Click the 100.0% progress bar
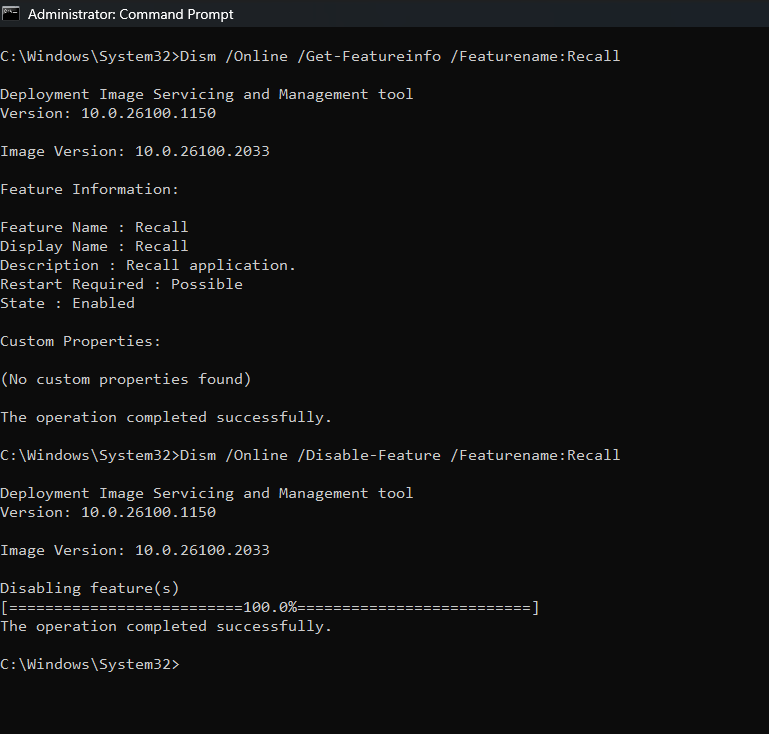 [x=270, y=607]
